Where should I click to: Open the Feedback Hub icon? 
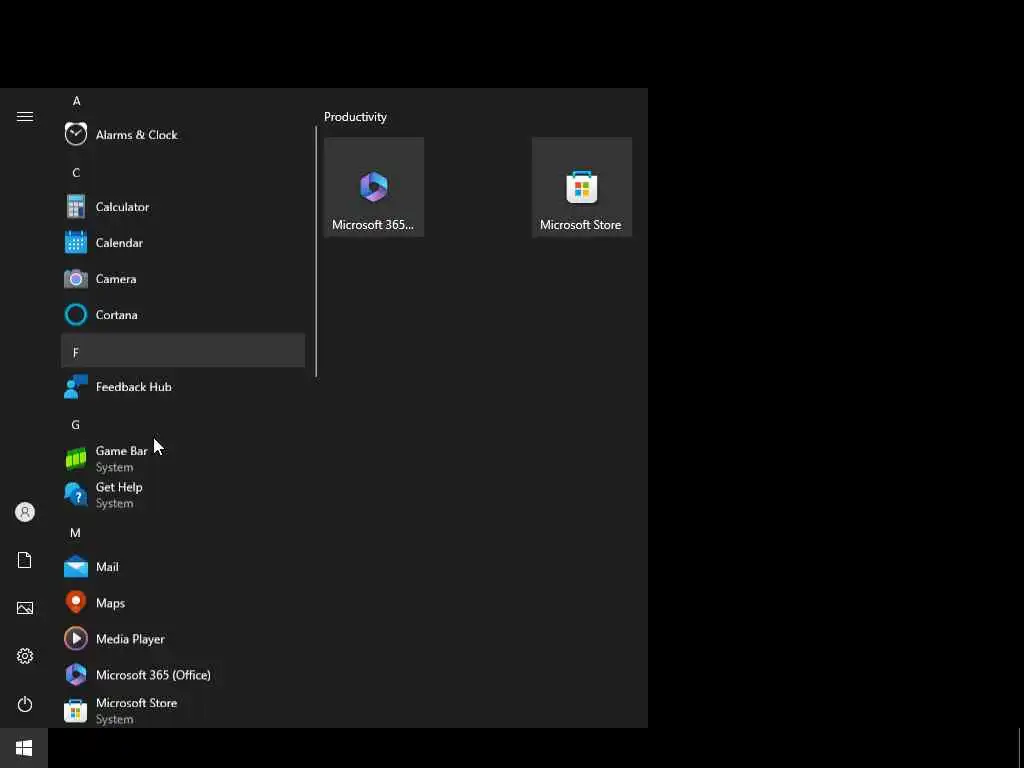[76, 387]
